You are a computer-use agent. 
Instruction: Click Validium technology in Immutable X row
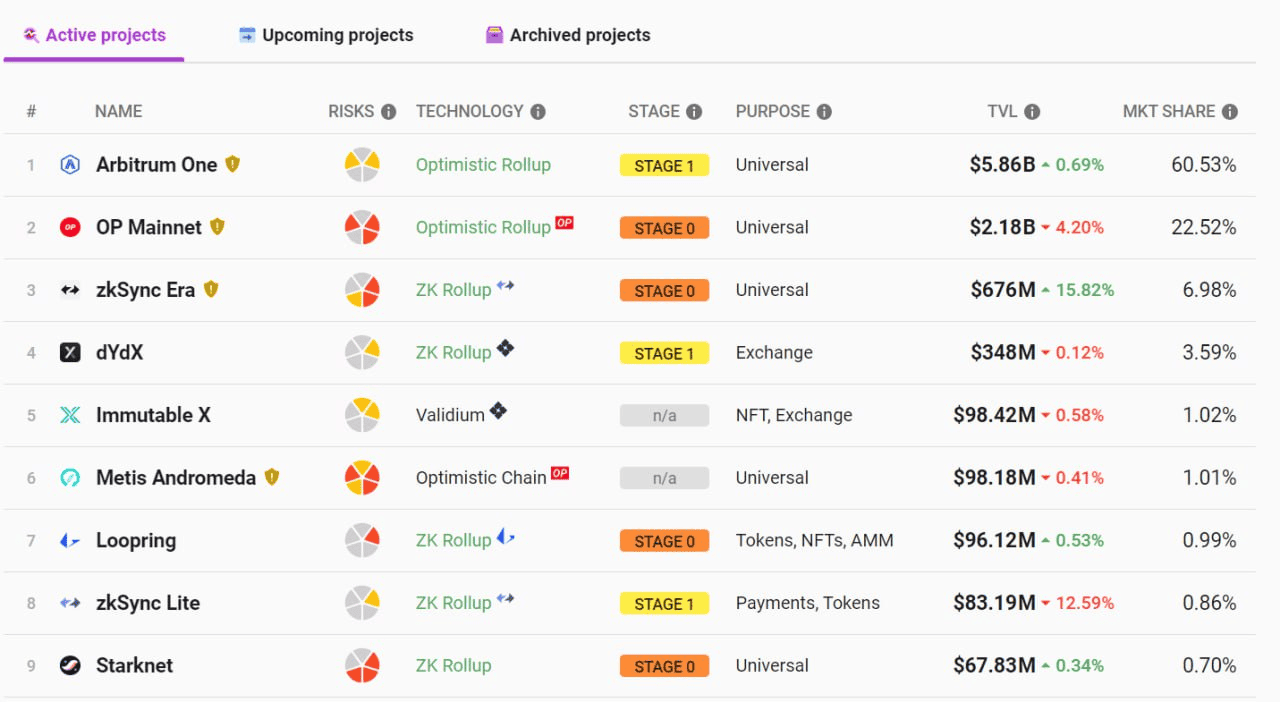(x=450, y=415)
